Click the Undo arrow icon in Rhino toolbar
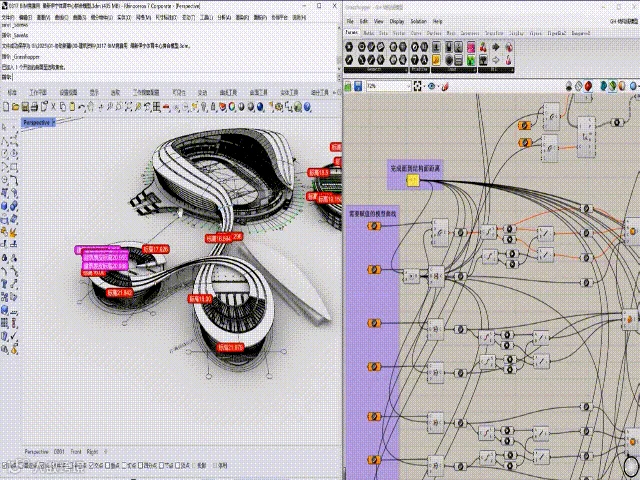The height and width of the screenshot is (480, 640). (x=82, y=107)
